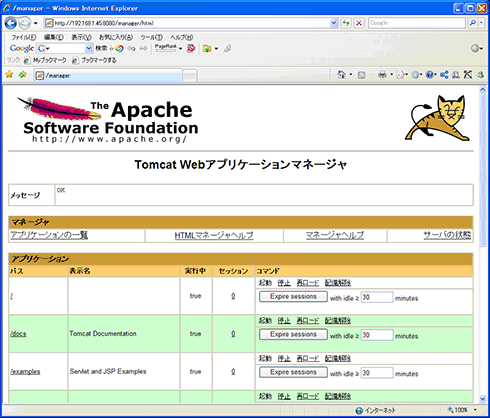Open the 表示(V) menu
Screen dimensions: 490x418
(x=81, y=37)
